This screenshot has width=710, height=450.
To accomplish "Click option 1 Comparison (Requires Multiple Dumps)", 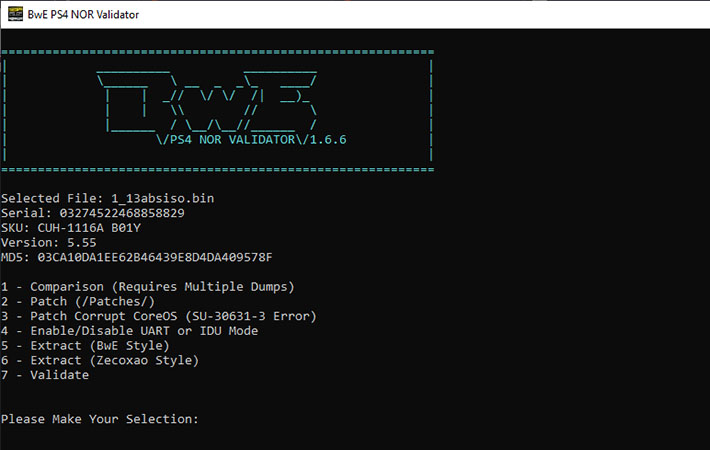I will coord(148,287).
